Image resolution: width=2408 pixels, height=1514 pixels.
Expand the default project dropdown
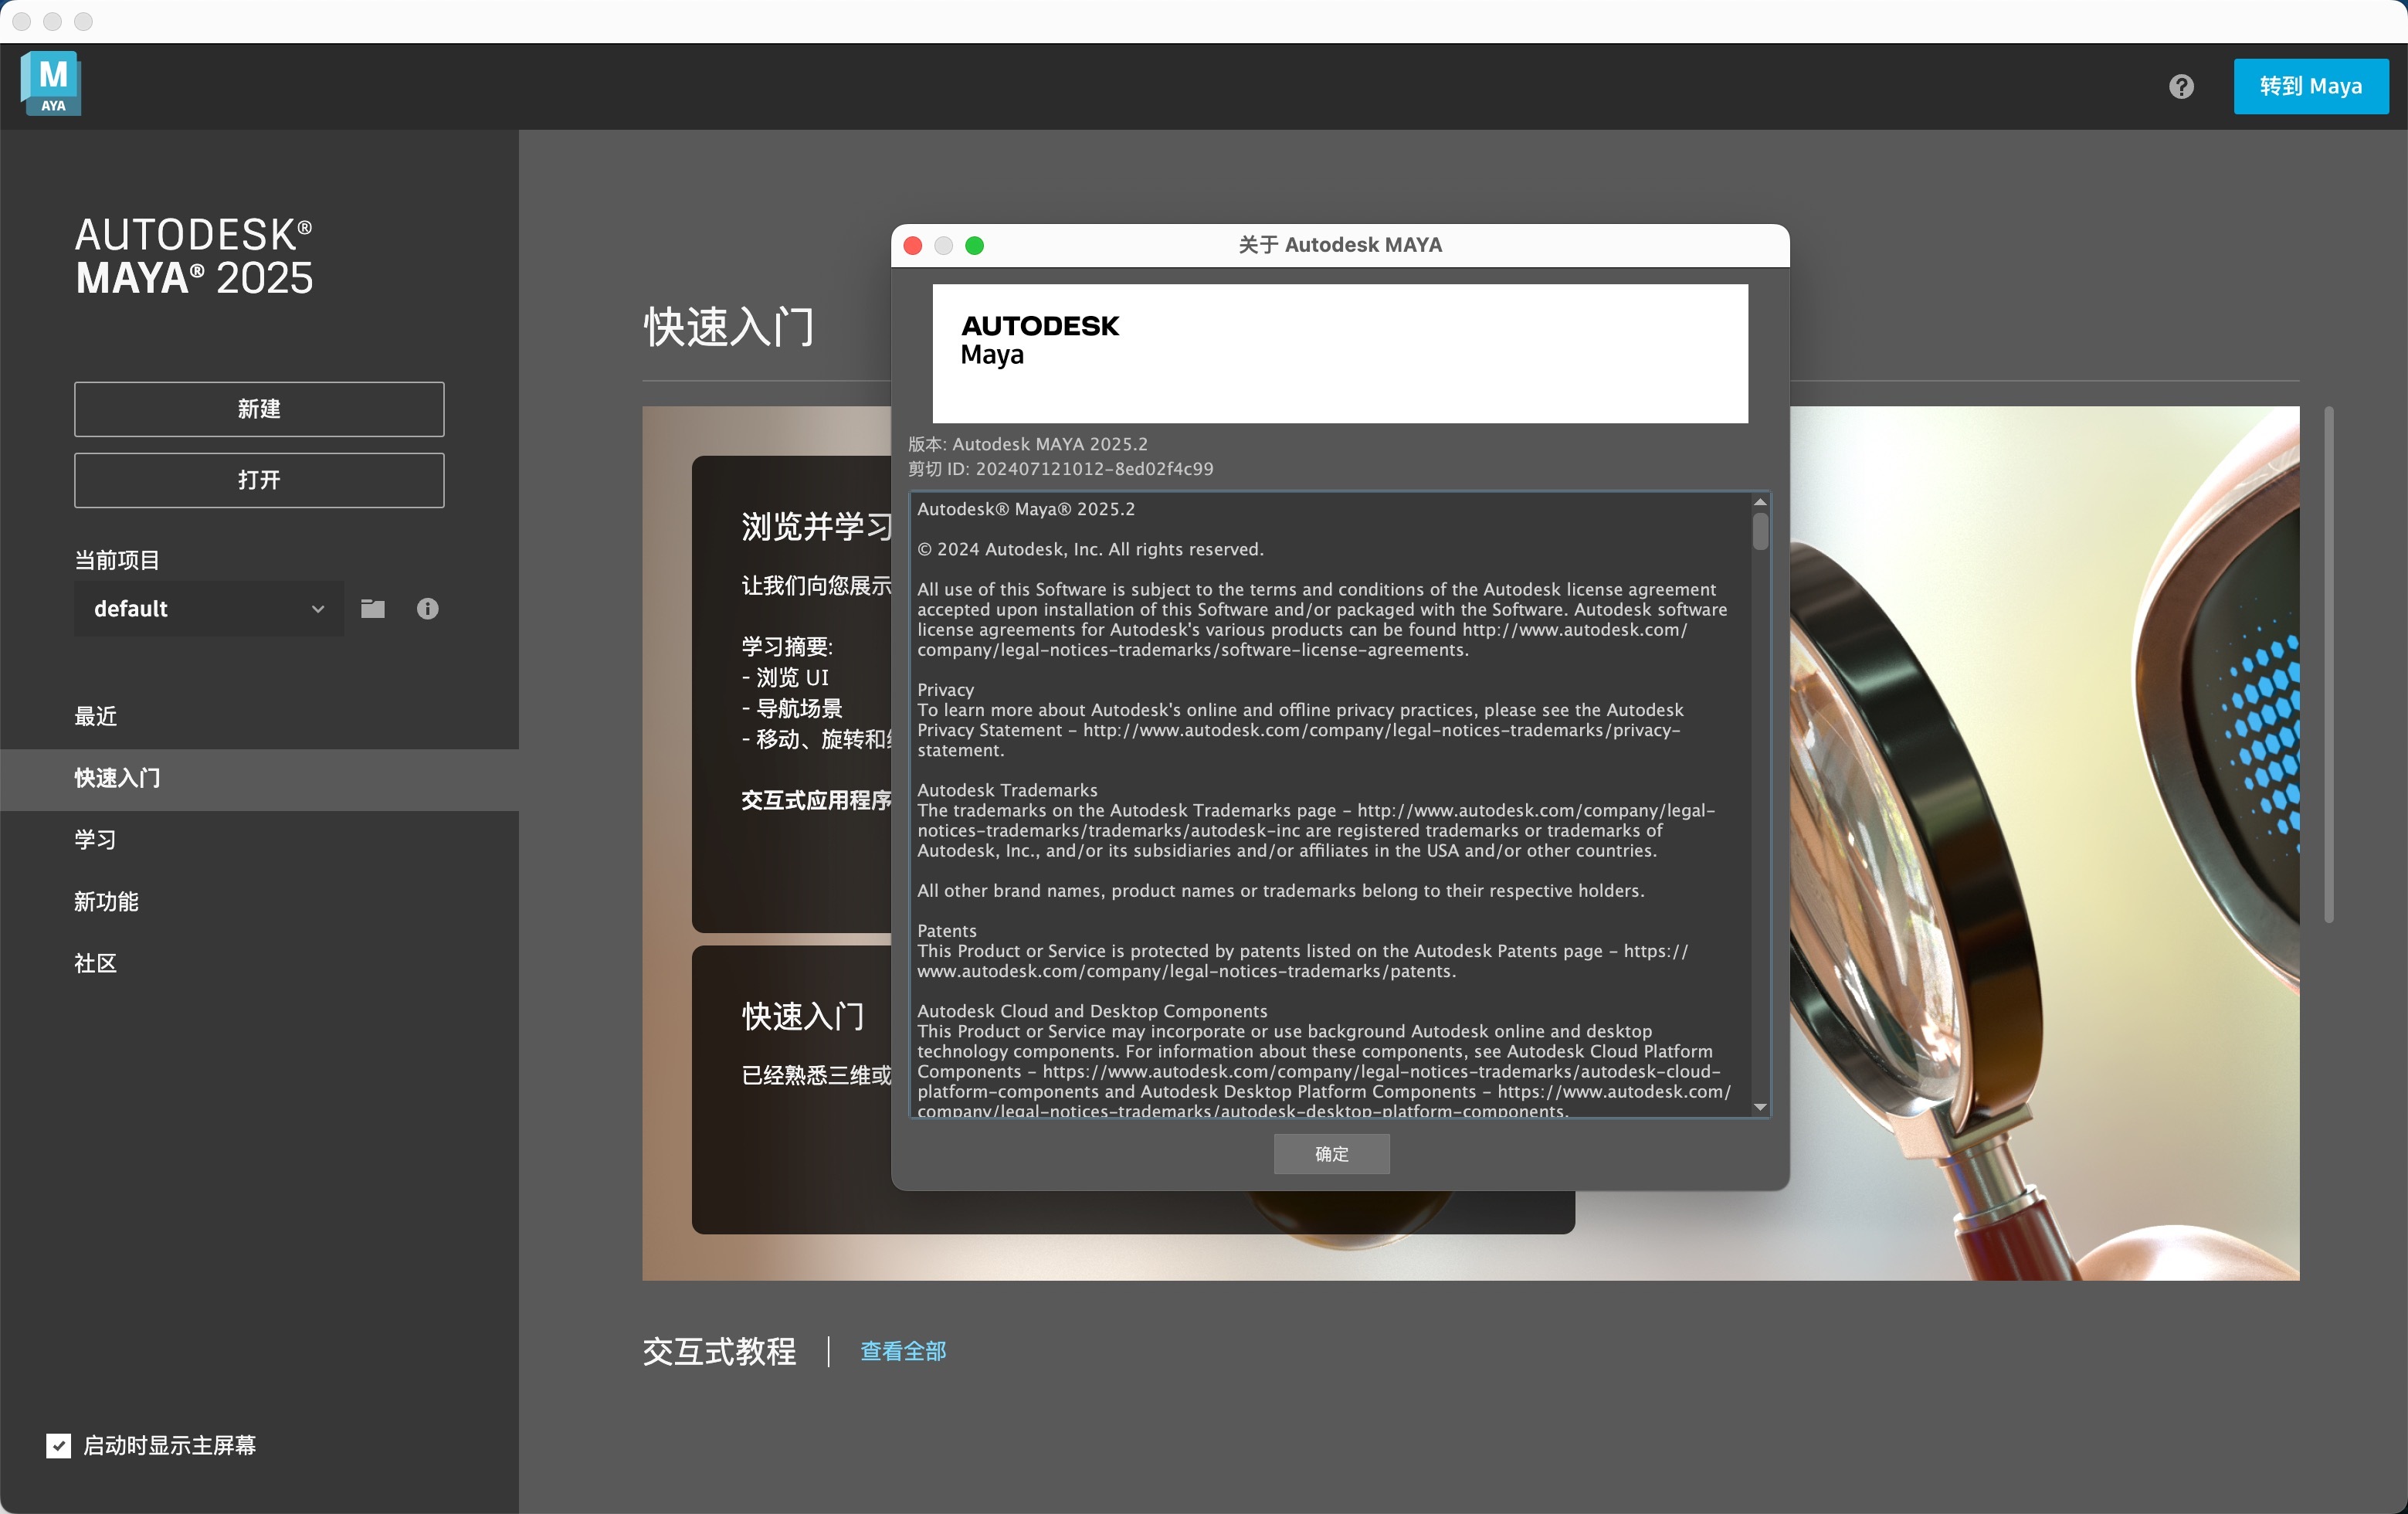[x=209, y=609]
